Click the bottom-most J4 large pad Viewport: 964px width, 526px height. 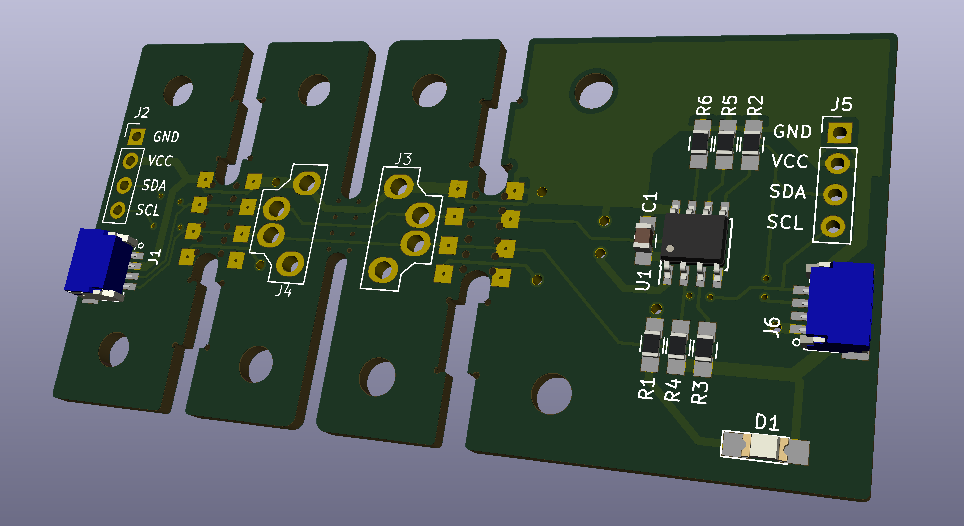289,264
